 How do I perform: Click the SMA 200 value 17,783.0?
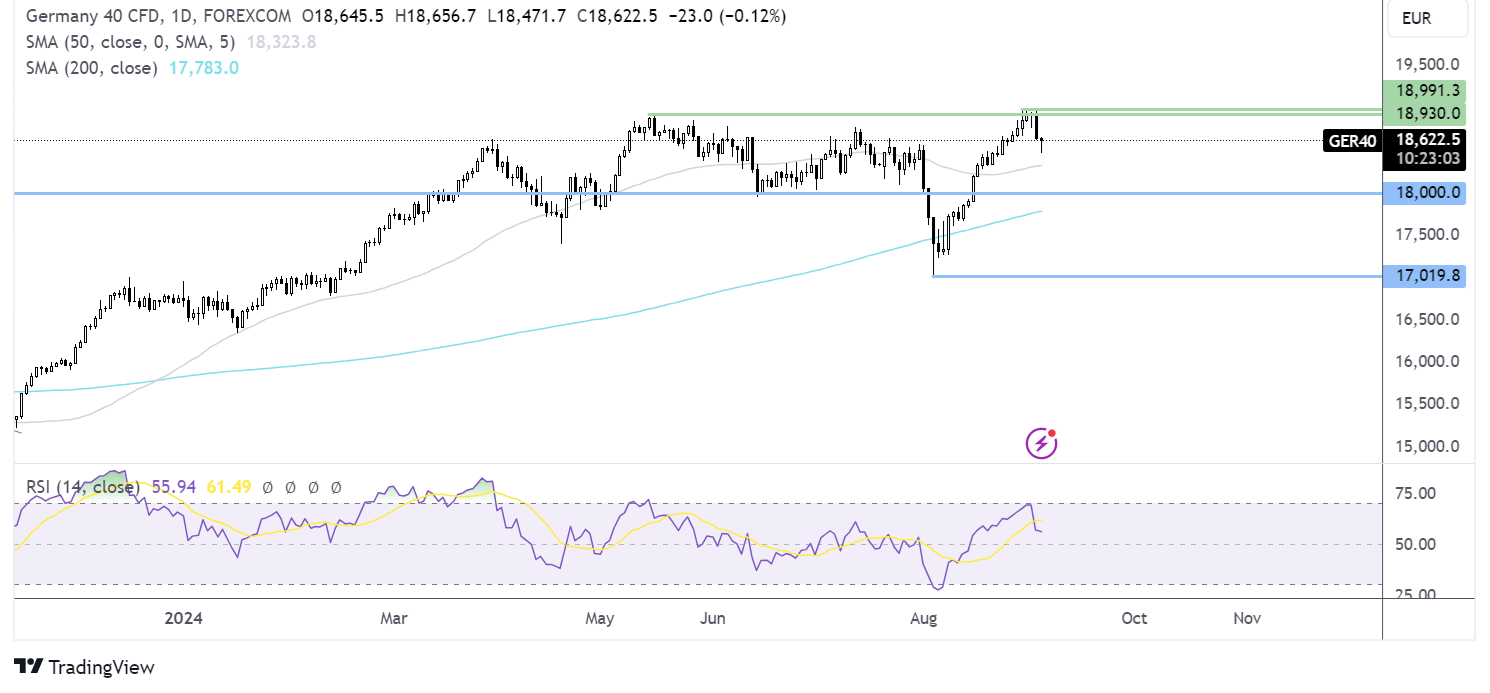pos(204,68)
